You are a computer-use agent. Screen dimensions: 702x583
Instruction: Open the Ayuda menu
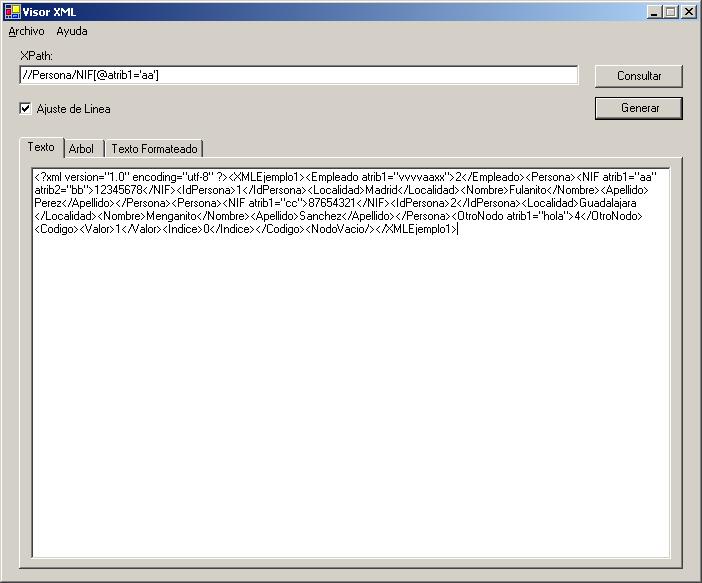pyautogui.click(x=72, y=31)
